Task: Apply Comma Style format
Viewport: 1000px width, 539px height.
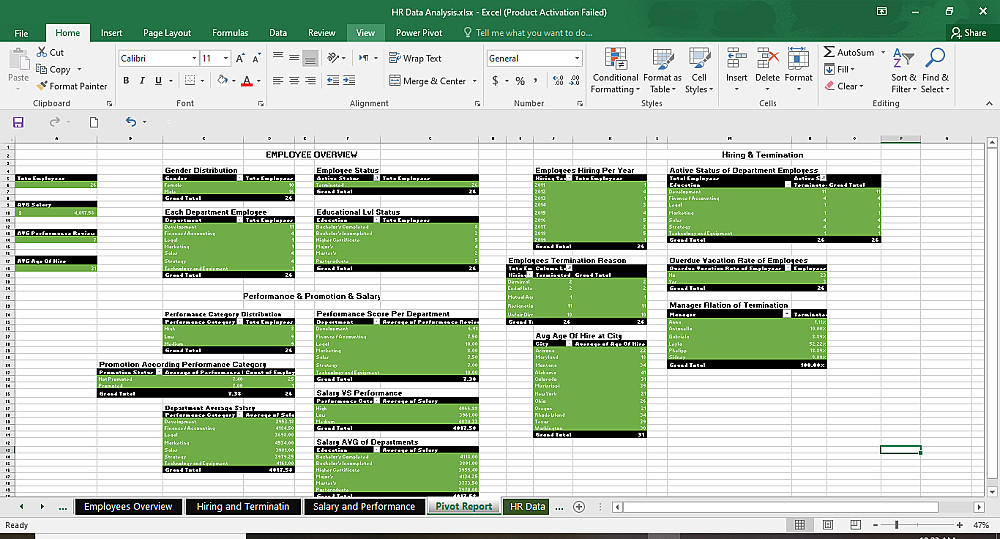Action: coord(536,80)
